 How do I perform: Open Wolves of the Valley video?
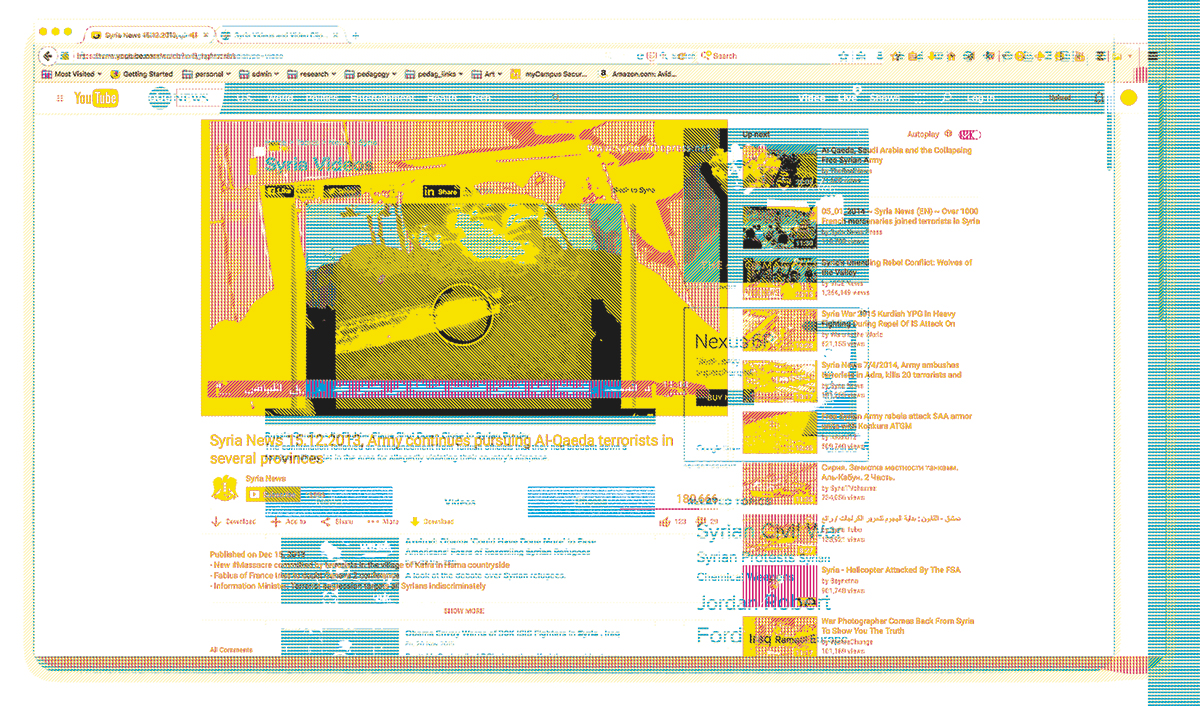780,277
